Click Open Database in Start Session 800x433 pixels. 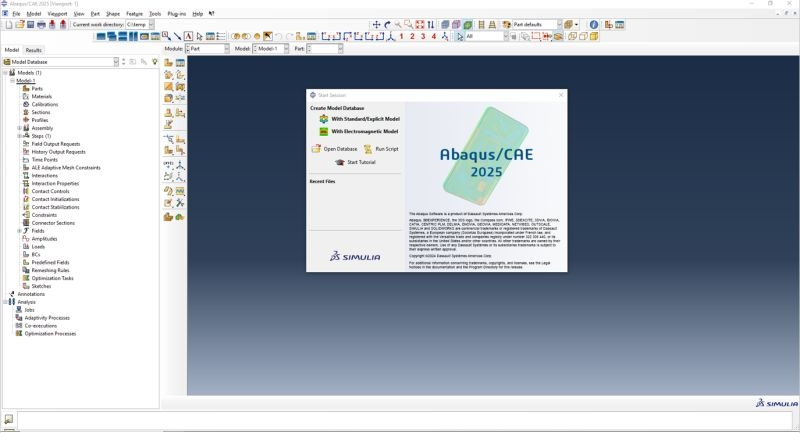click(x=335, y=149)
